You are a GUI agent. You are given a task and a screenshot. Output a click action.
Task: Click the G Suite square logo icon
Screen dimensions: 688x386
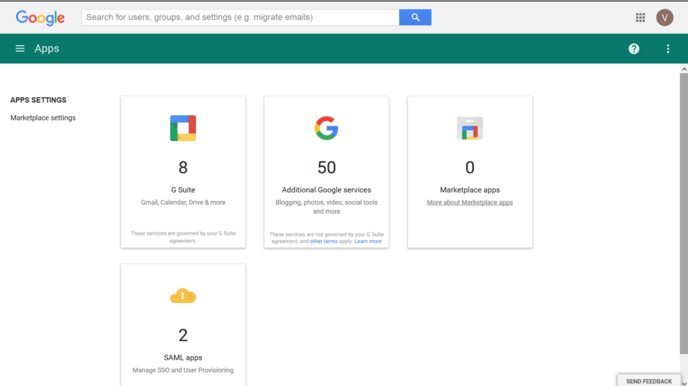[183, 128]
